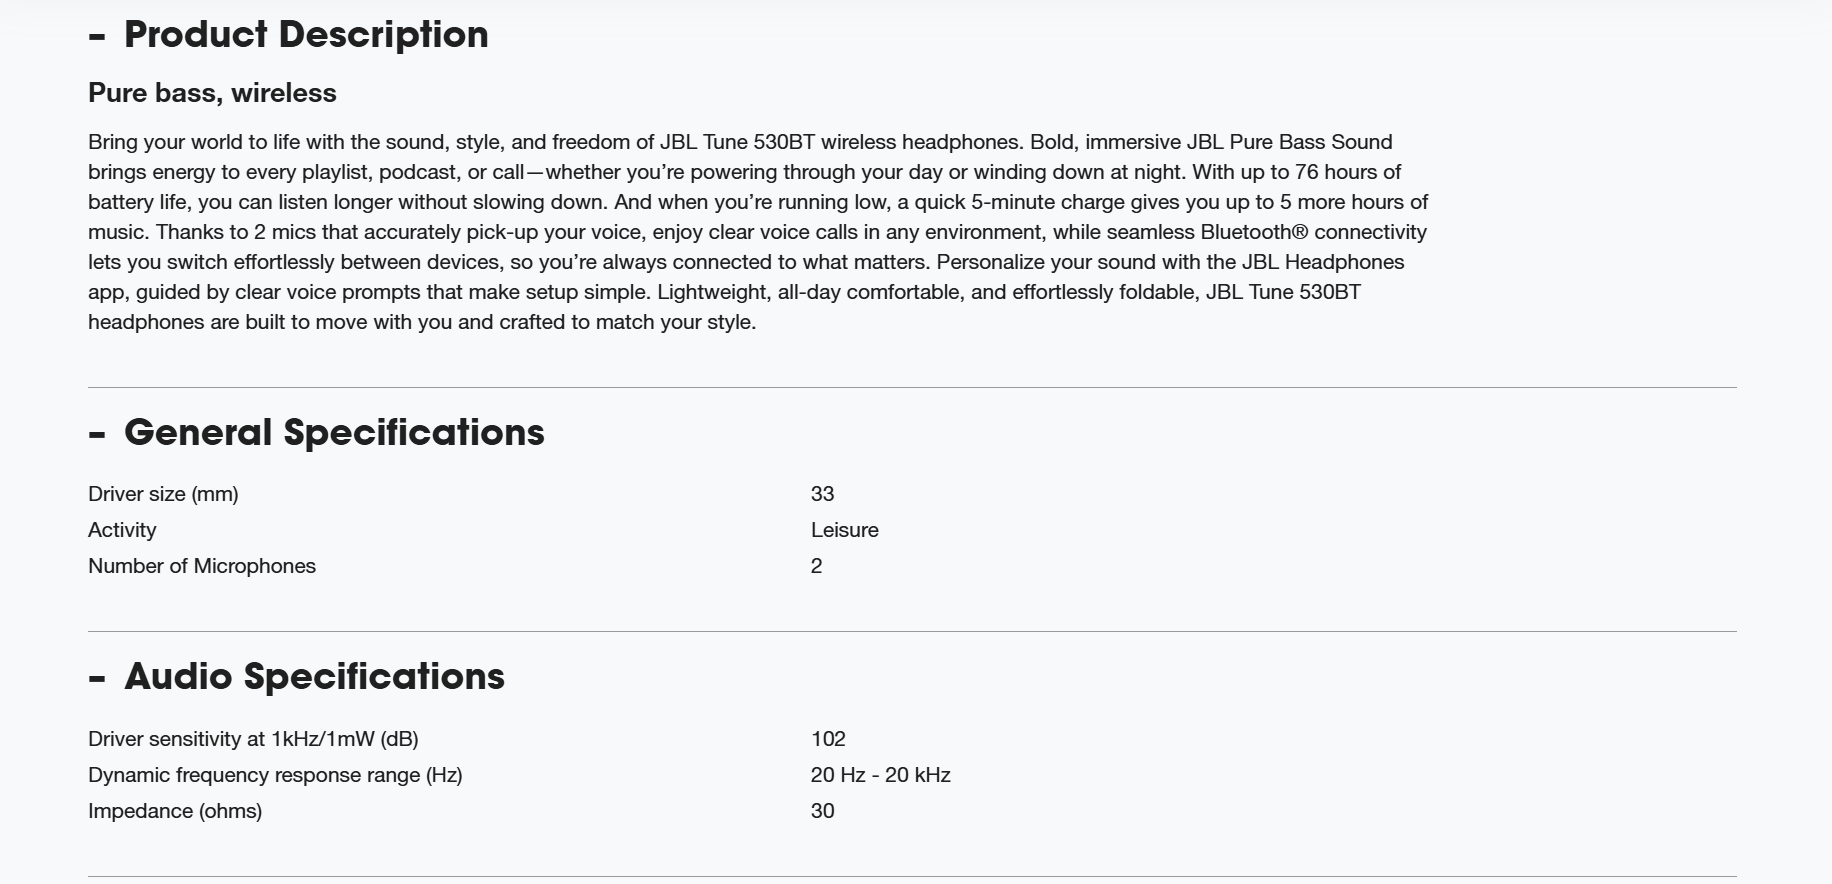Click the microphone count value 2

point(816,566)
